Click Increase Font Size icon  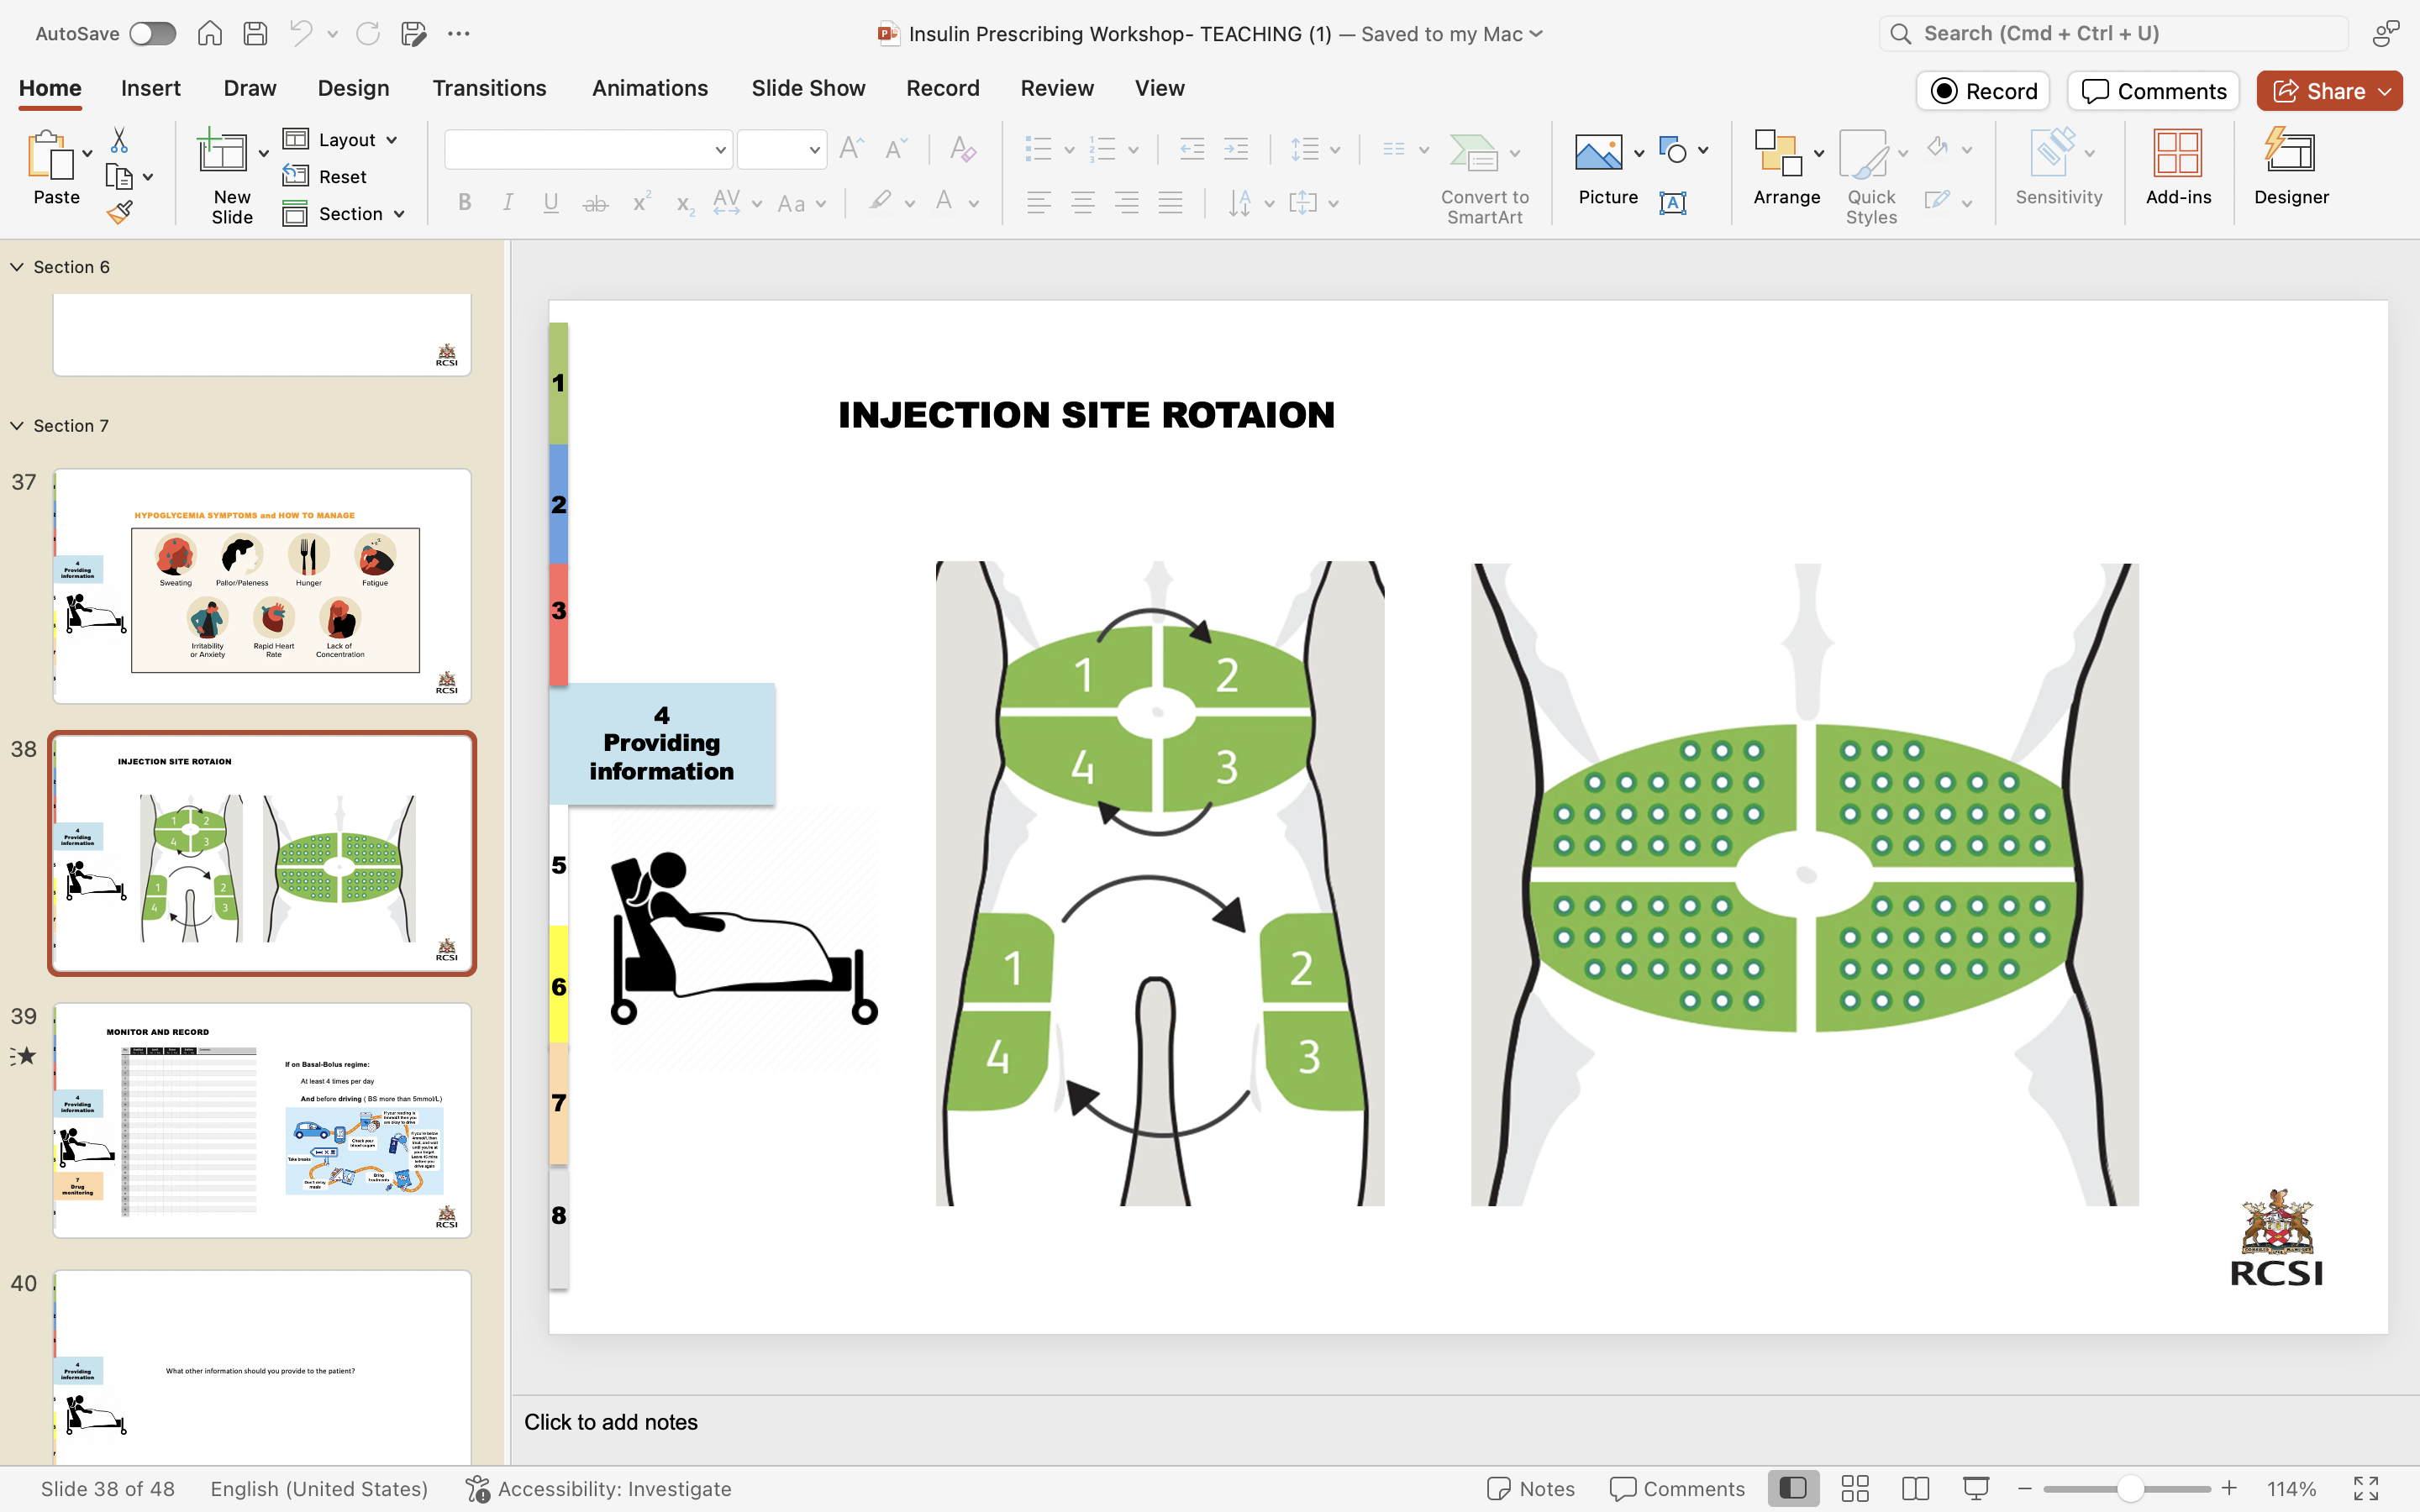[x=851, y=149]
